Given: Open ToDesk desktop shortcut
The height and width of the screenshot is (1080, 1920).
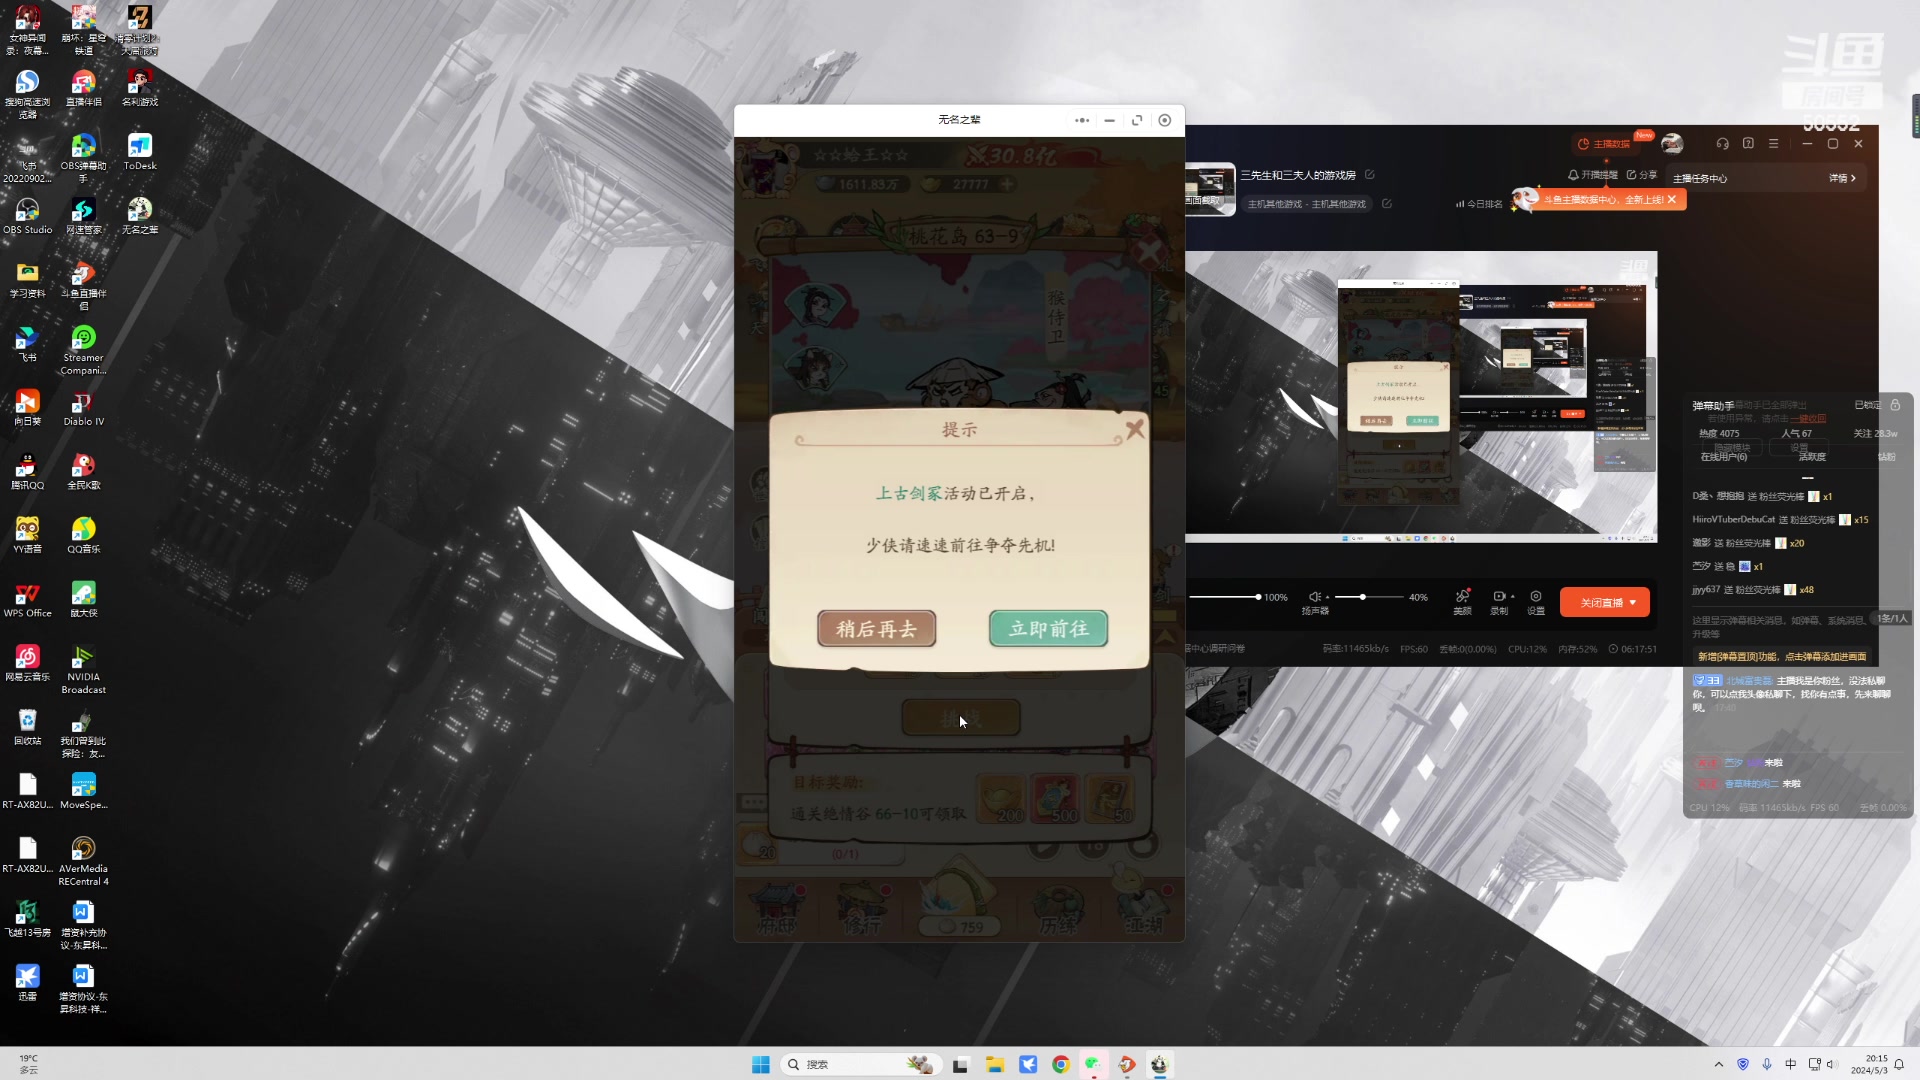Looking at the screenshot, I should click(x=140, y=152).
